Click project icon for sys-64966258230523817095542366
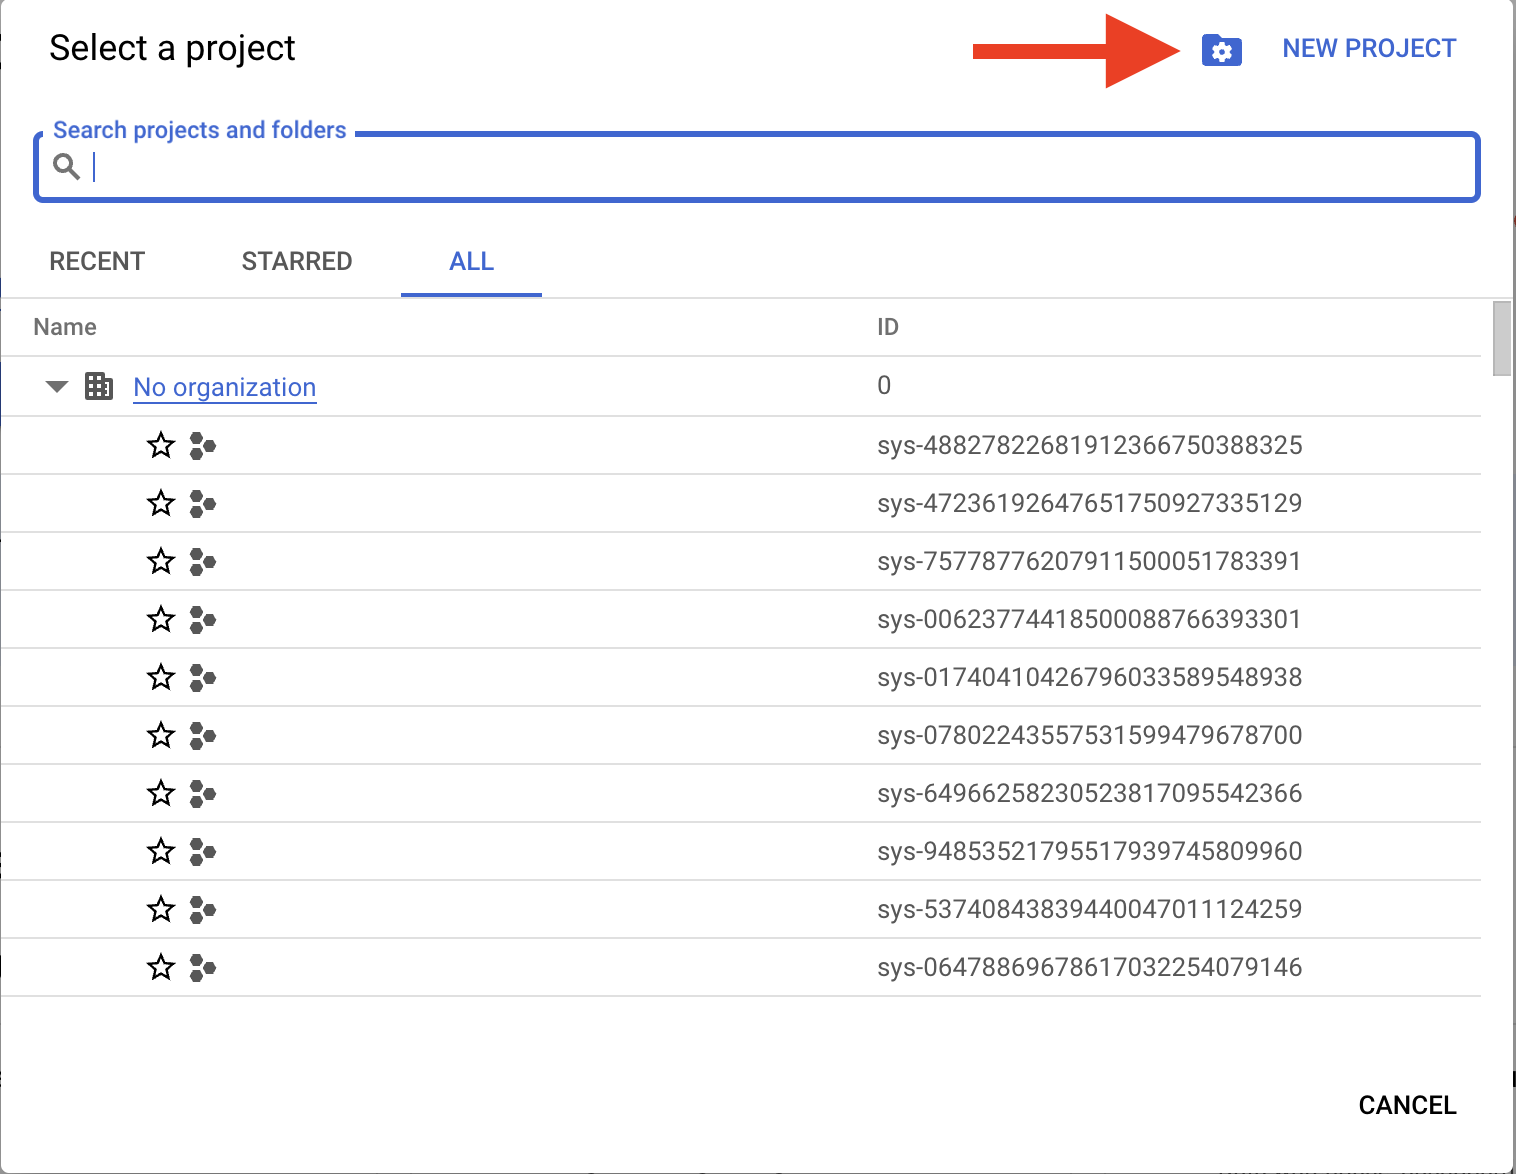The width and height of the screenshot is (1516, 1174). 203,793
